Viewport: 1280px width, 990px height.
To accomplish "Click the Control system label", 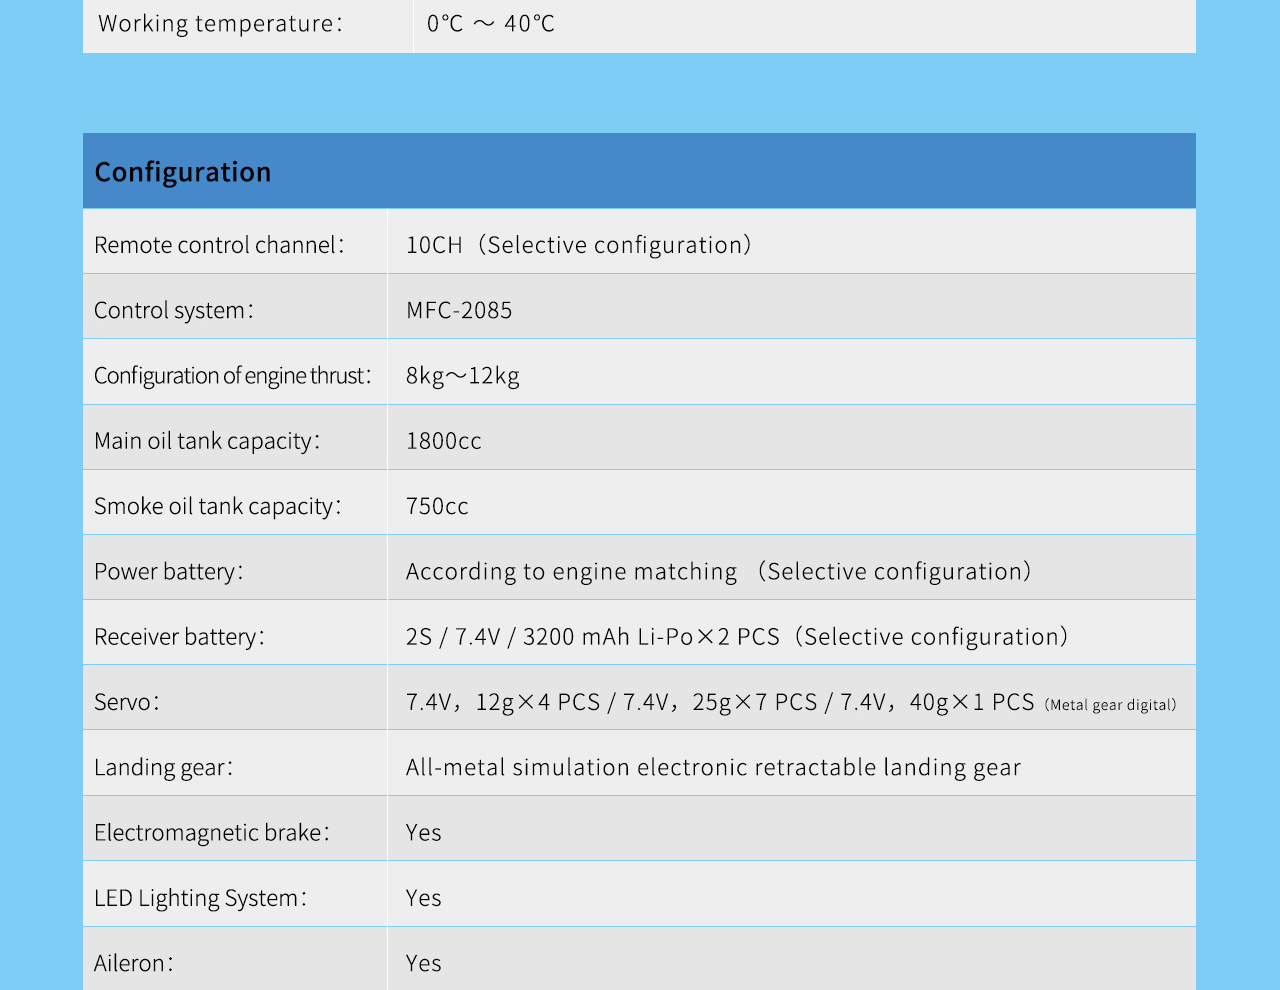I will point(174,310).
